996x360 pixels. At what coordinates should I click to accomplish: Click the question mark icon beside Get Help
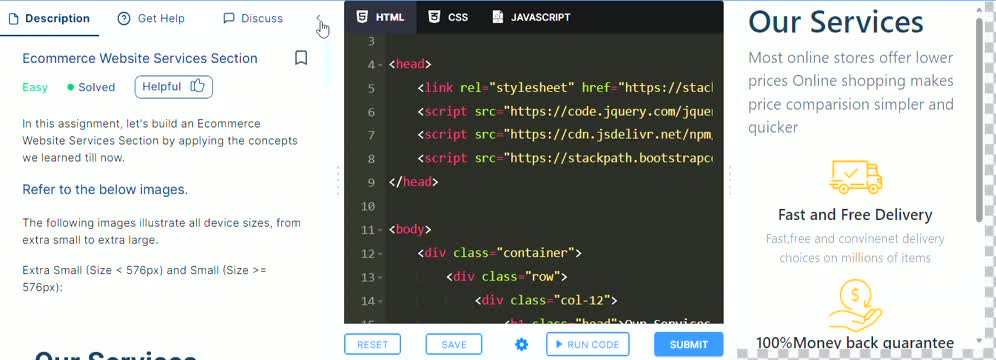point(124,18)
